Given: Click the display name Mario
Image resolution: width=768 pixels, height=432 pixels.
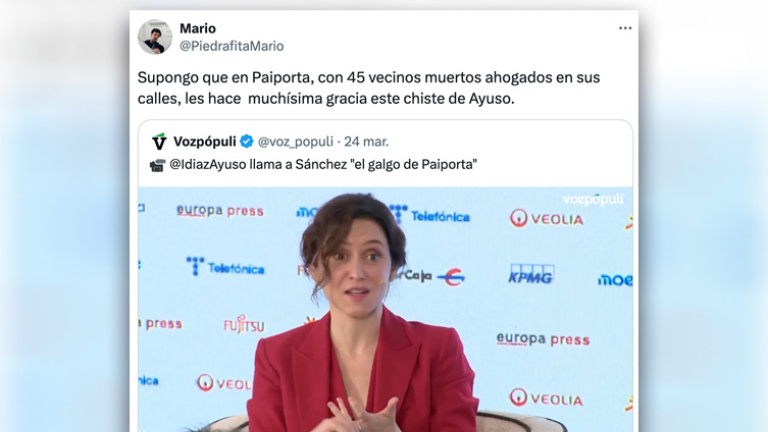Looking at the screenshot, I should pyautogui.click(x=197, y=28).
